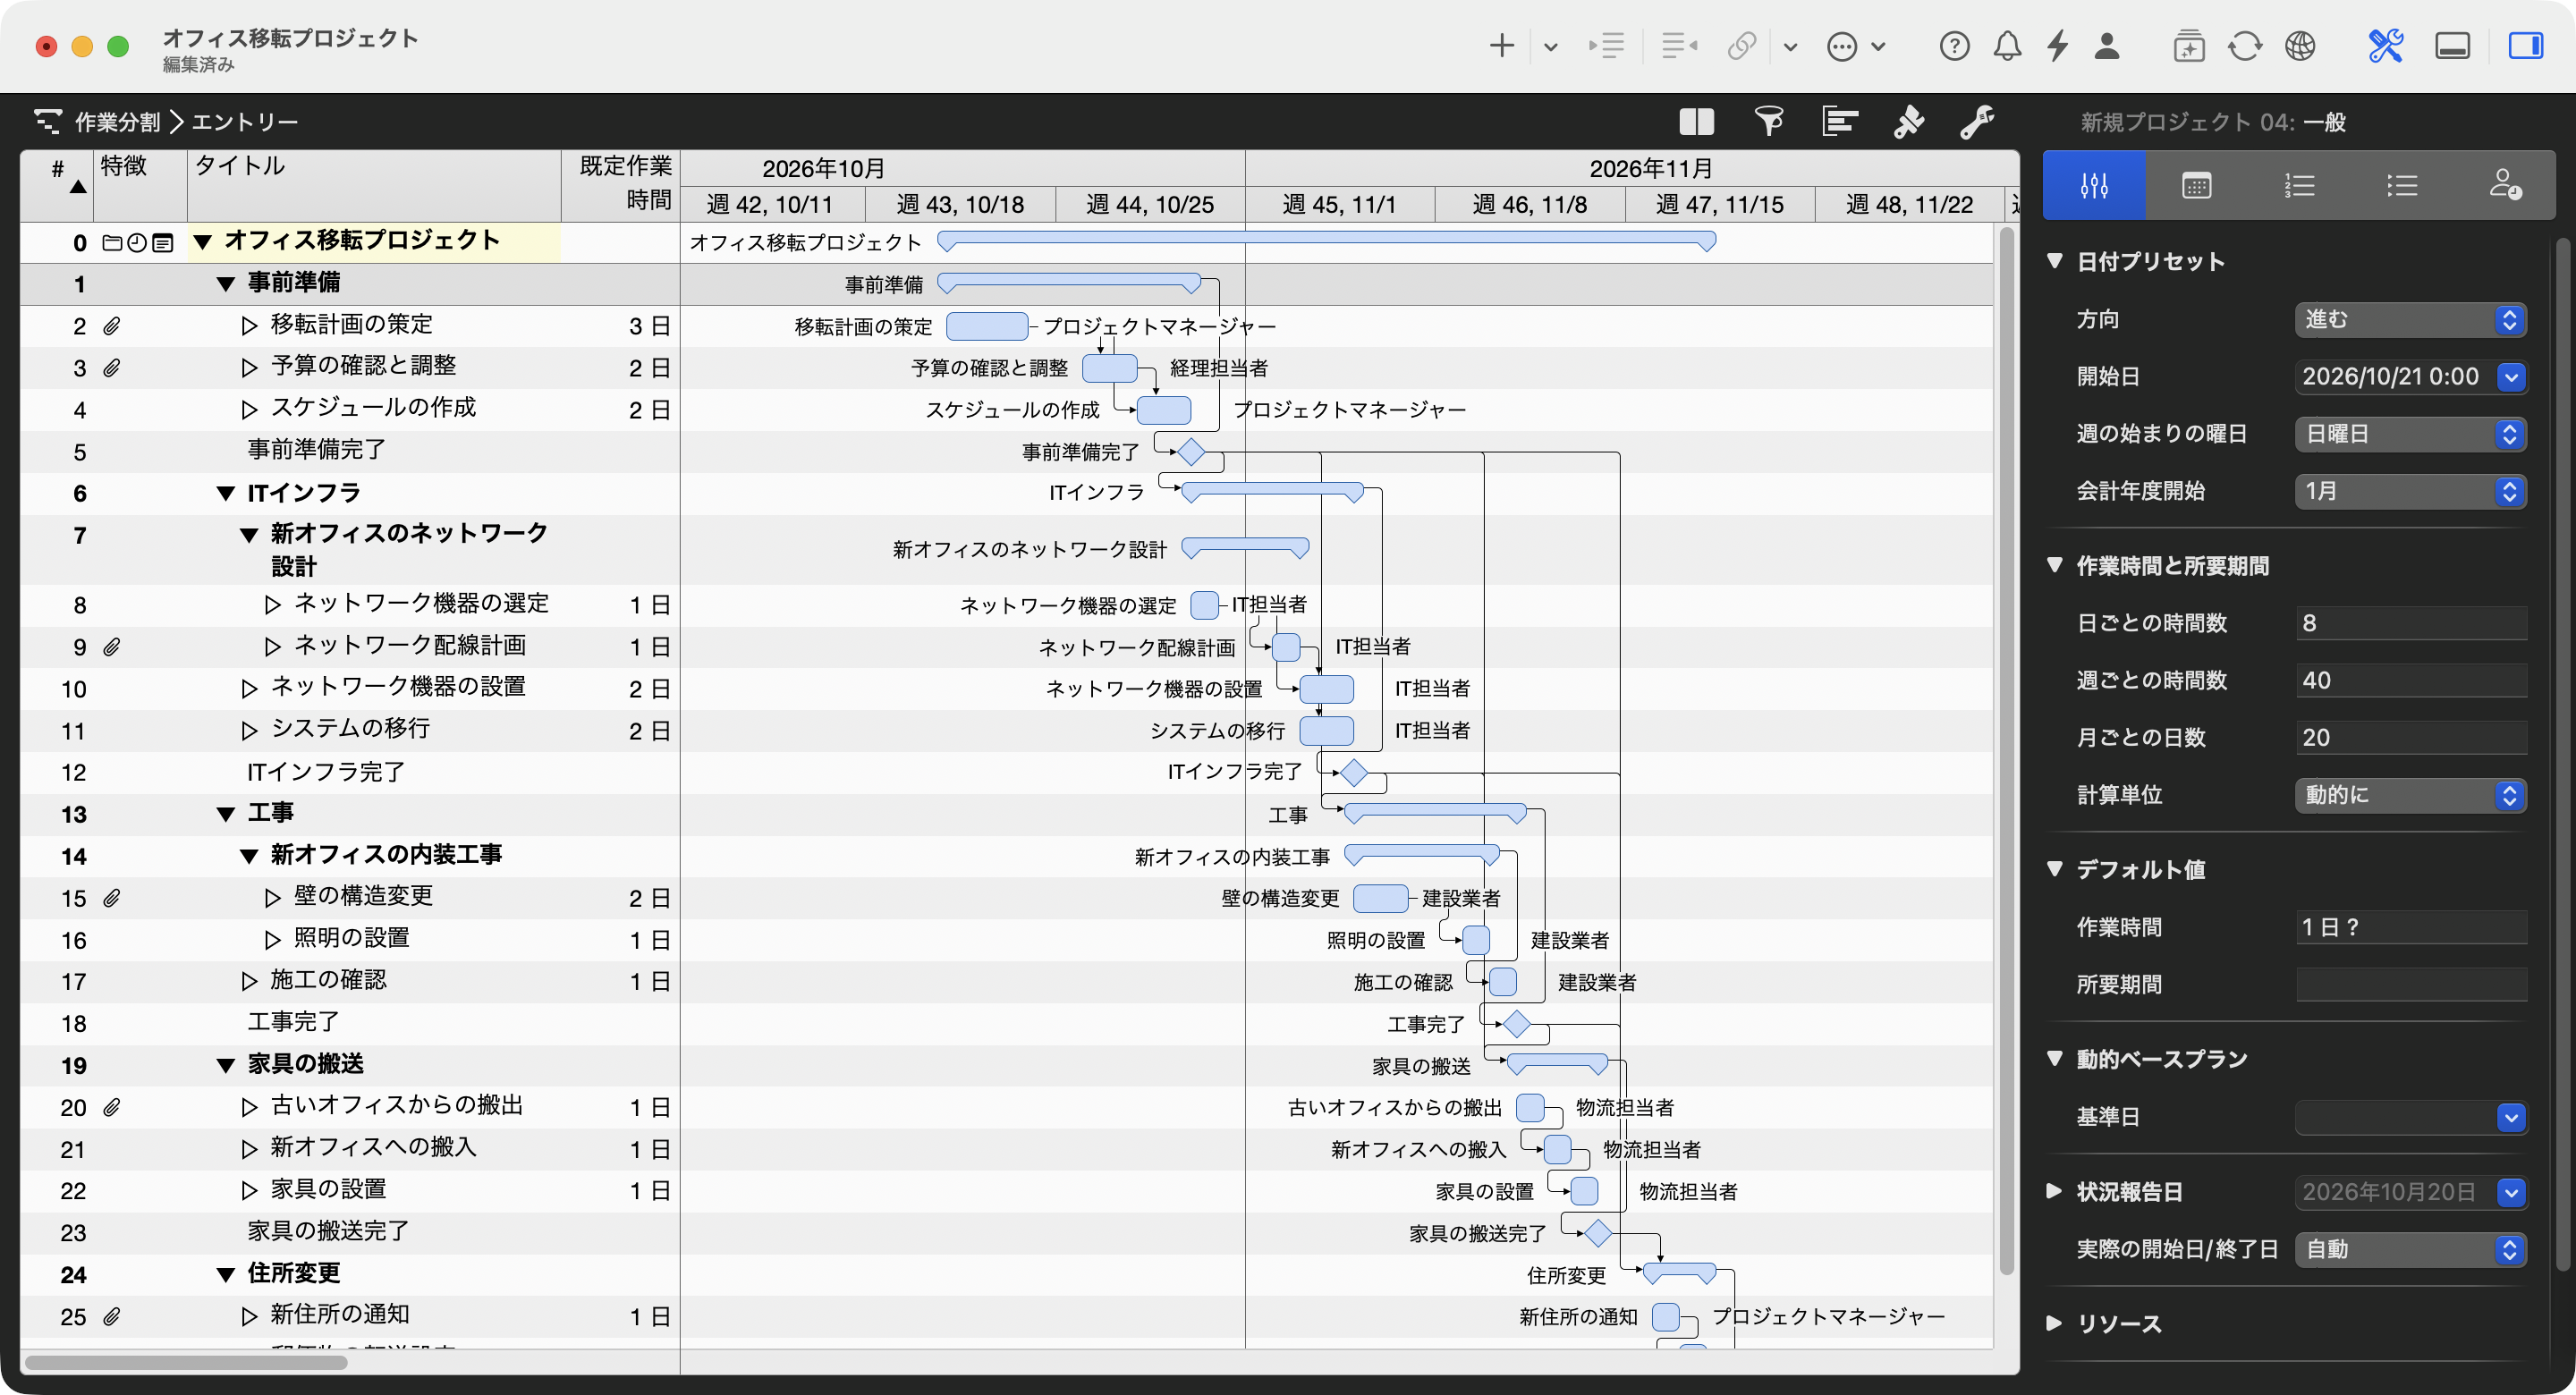
Task: Toggle the right sidebar panel icon
Action: [2525, 46]
